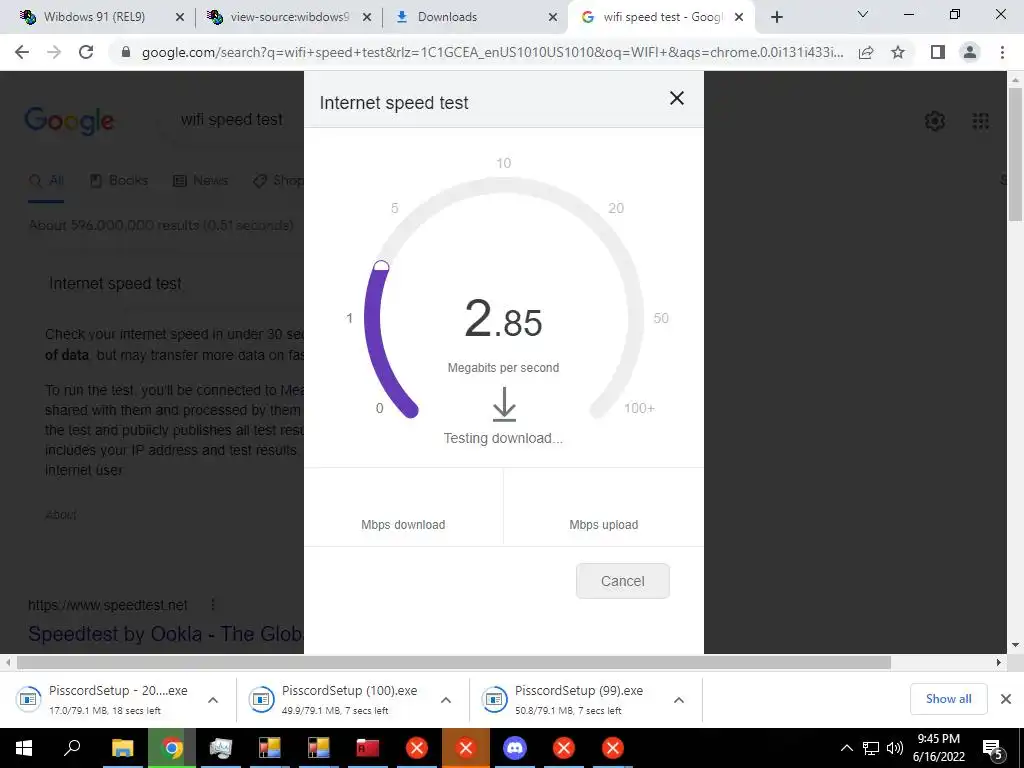1024x768 pixels.
Task: Click Show all downloads
Action: (948, 699)
